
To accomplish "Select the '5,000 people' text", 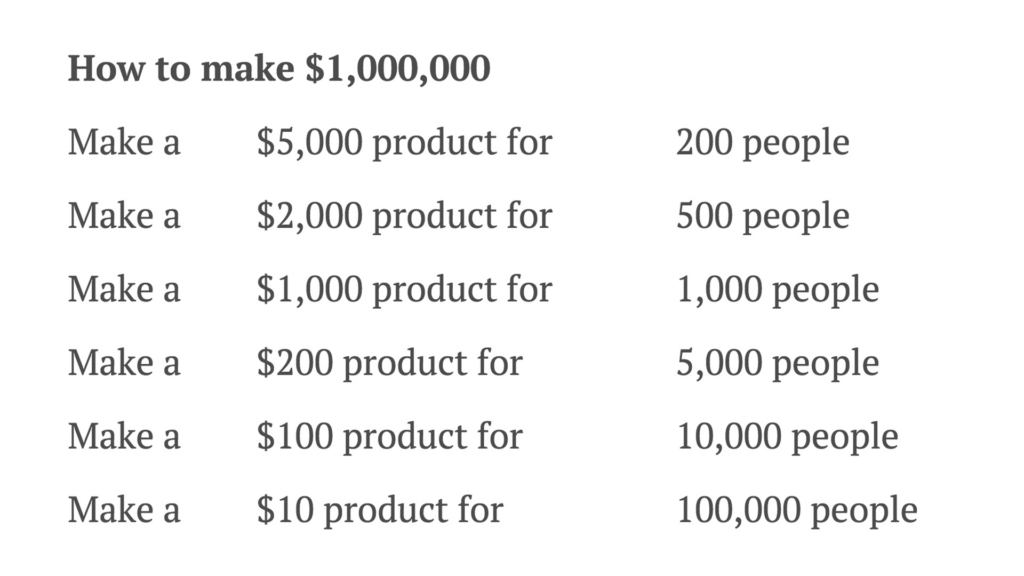I will pyautogui.click(x=778, y=364).
